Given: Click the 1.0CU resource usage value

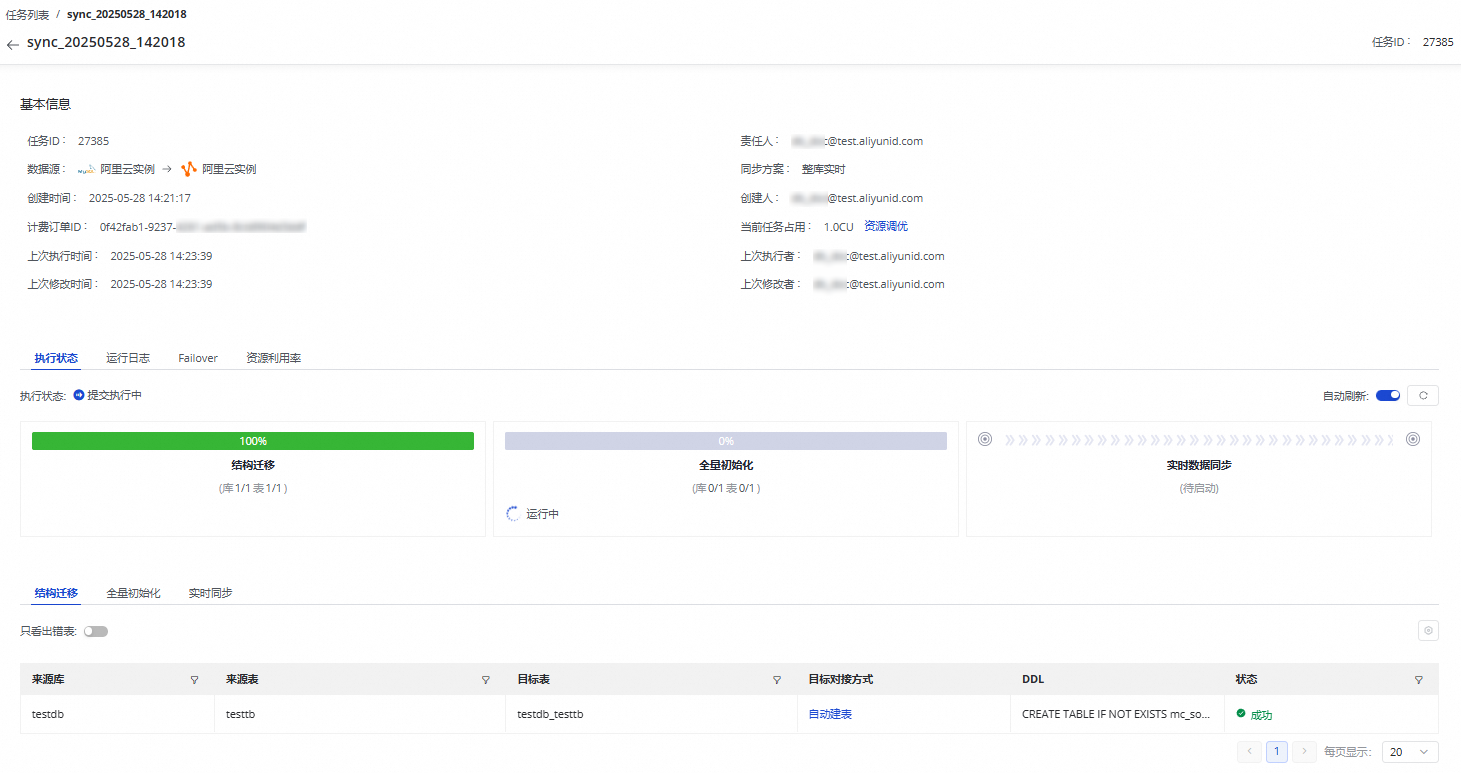Looking at the screenshot, I should (839, 226).
